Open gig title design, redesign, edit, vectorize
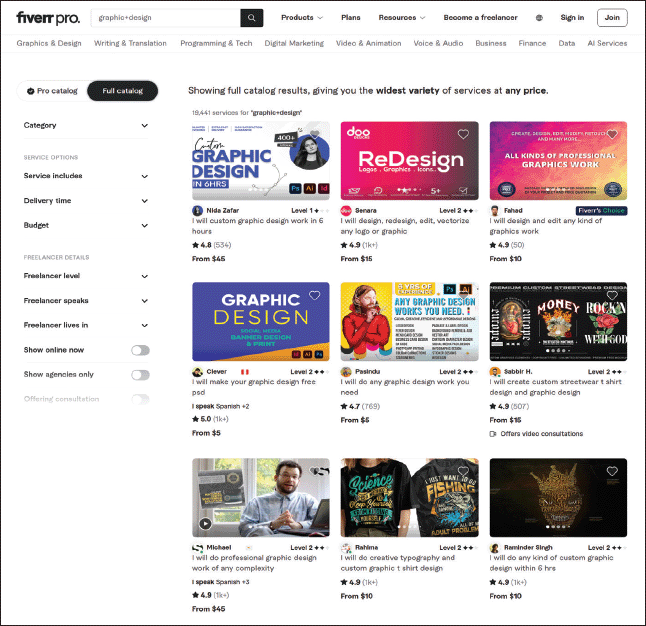The image size is (646, 626). click(405, 226)
